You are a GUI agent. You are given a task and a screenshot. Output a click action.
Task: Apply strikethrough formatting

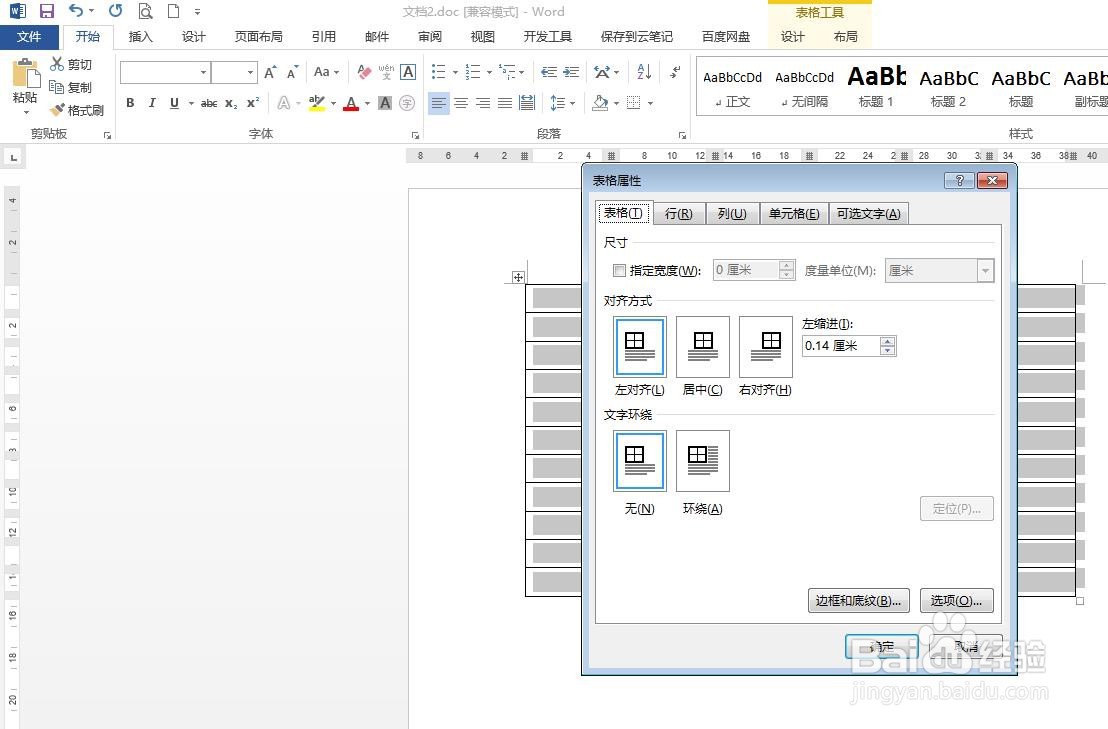pyautogui.click(x=209, y=103)
